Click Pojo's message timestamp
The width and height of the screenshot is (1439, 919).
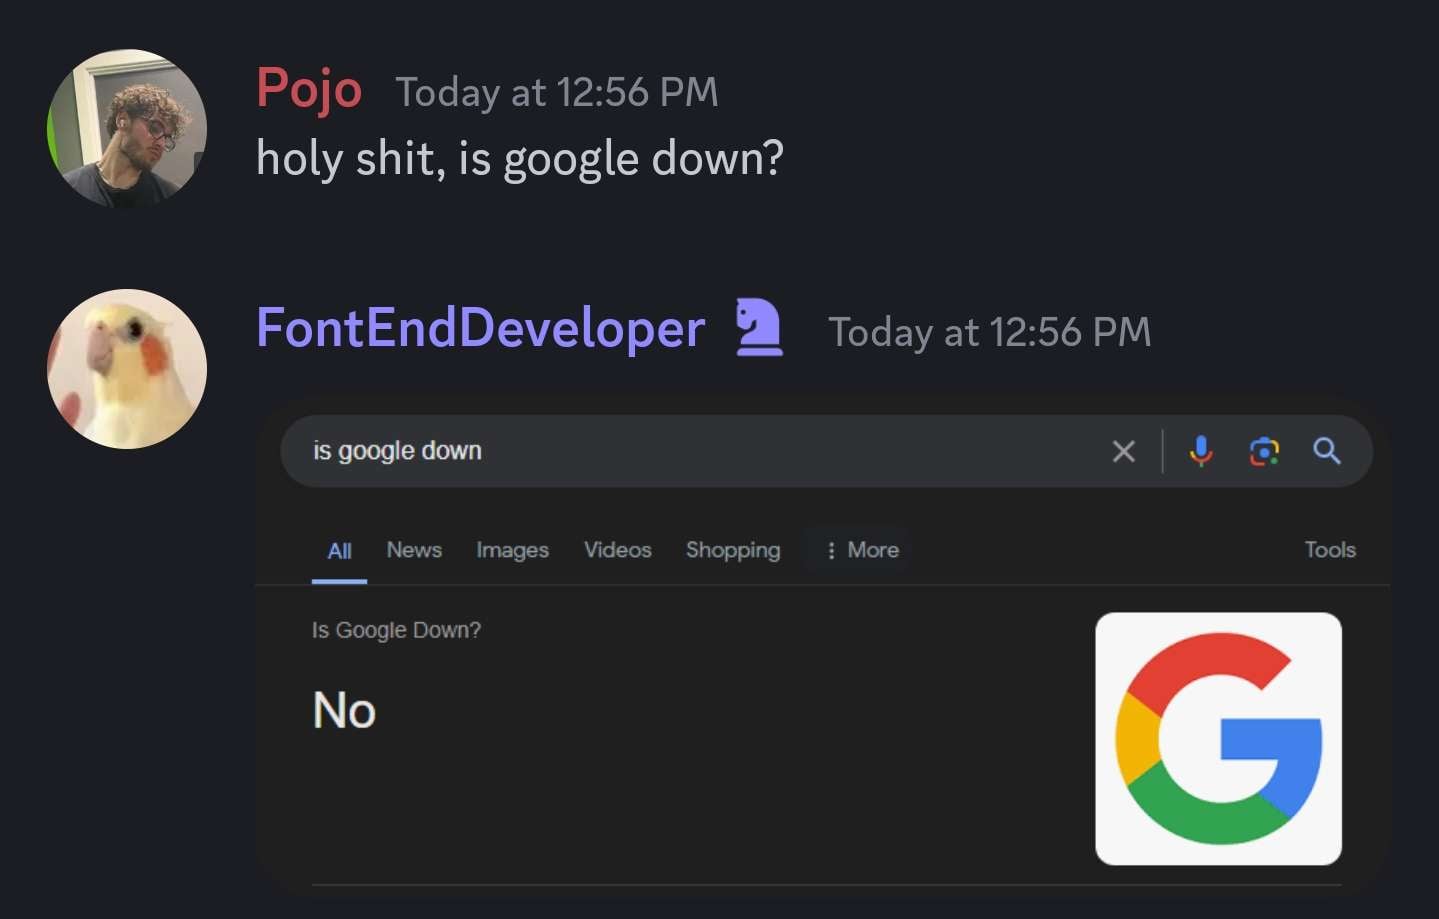[x=557, y=92]
